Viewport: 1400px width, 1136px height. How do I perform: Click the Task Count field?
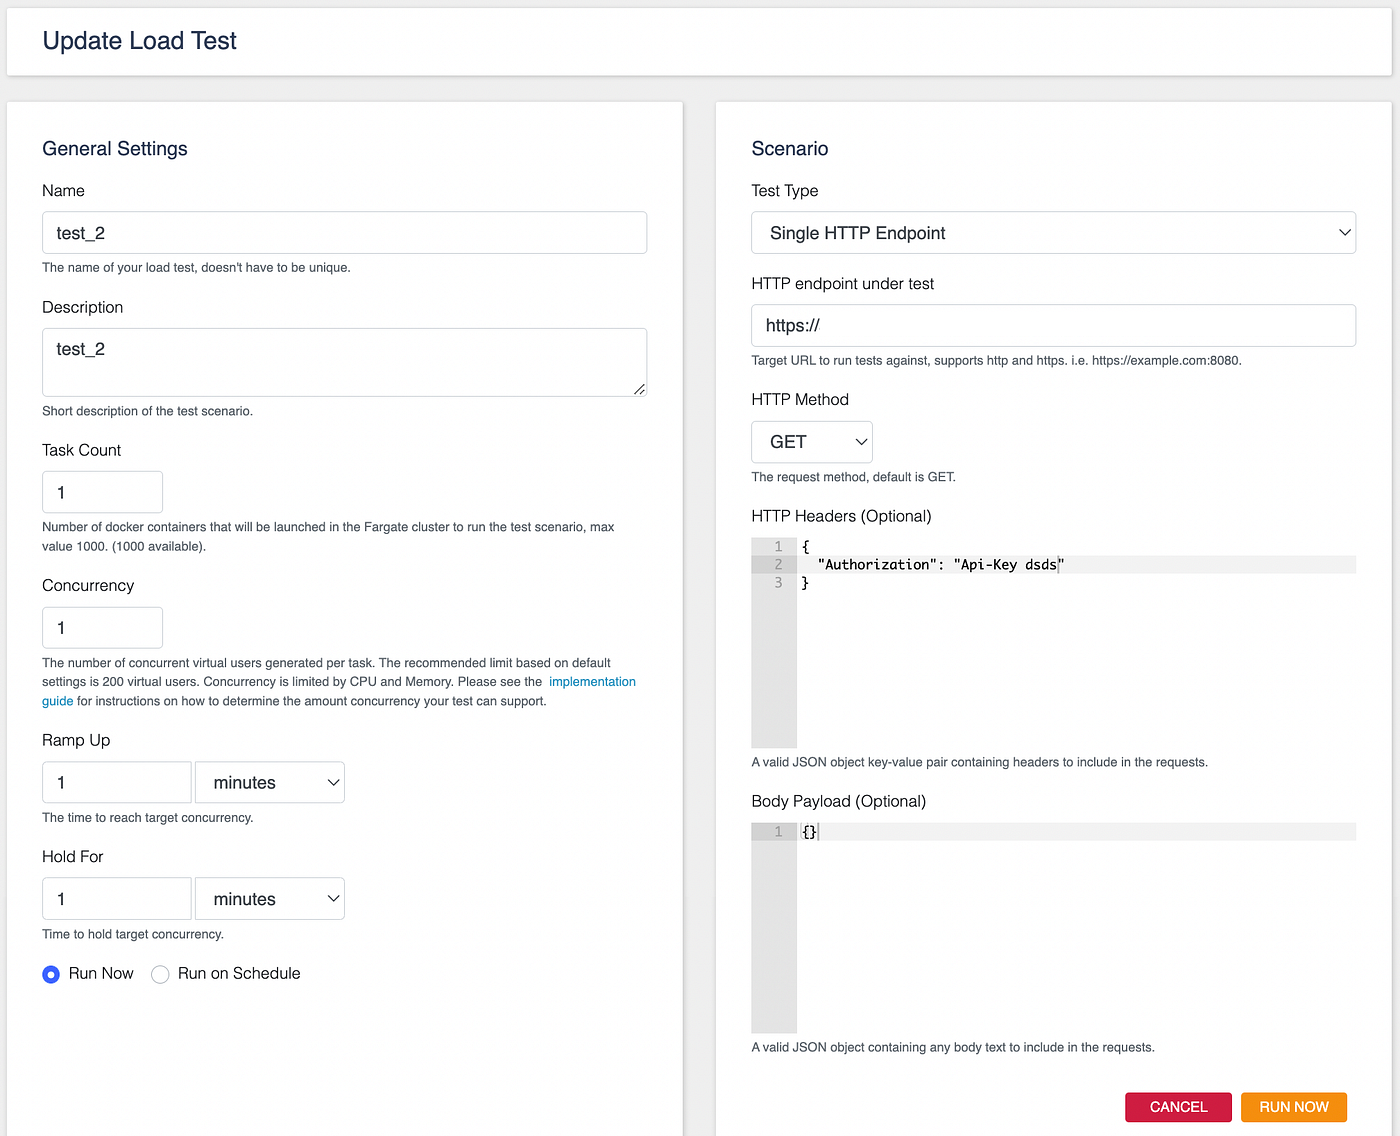[102, 491]
